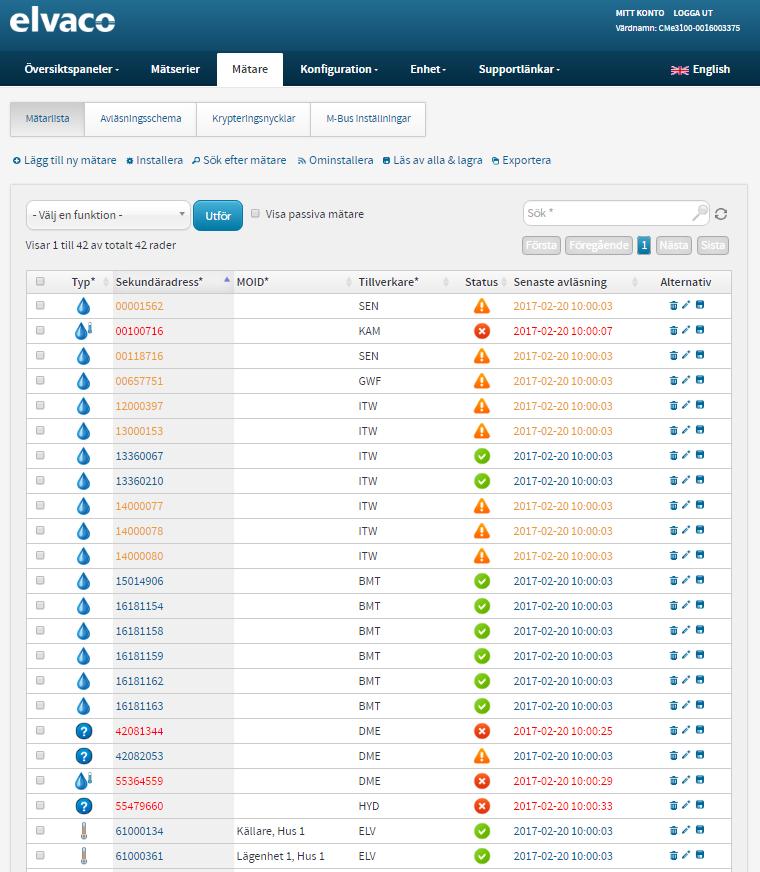Click pagination page 1 button
This screenshot has width=760, height=872.
644,245
